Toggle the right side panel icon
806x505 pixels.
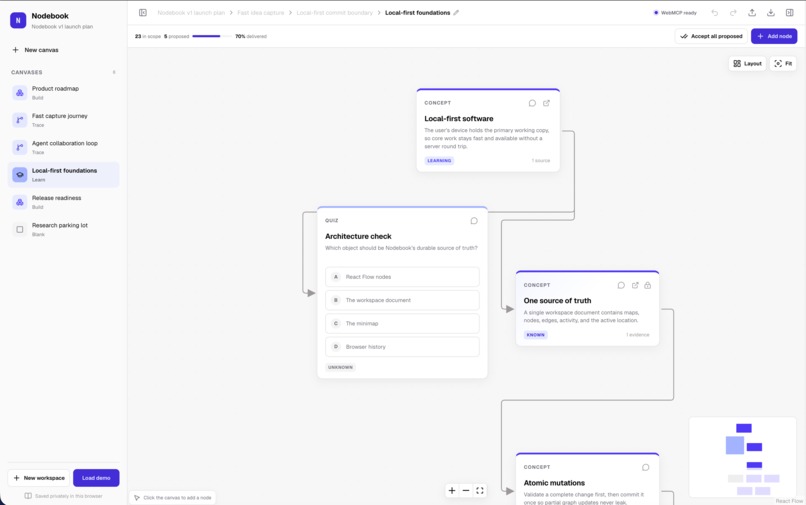(x=790, y=12)
